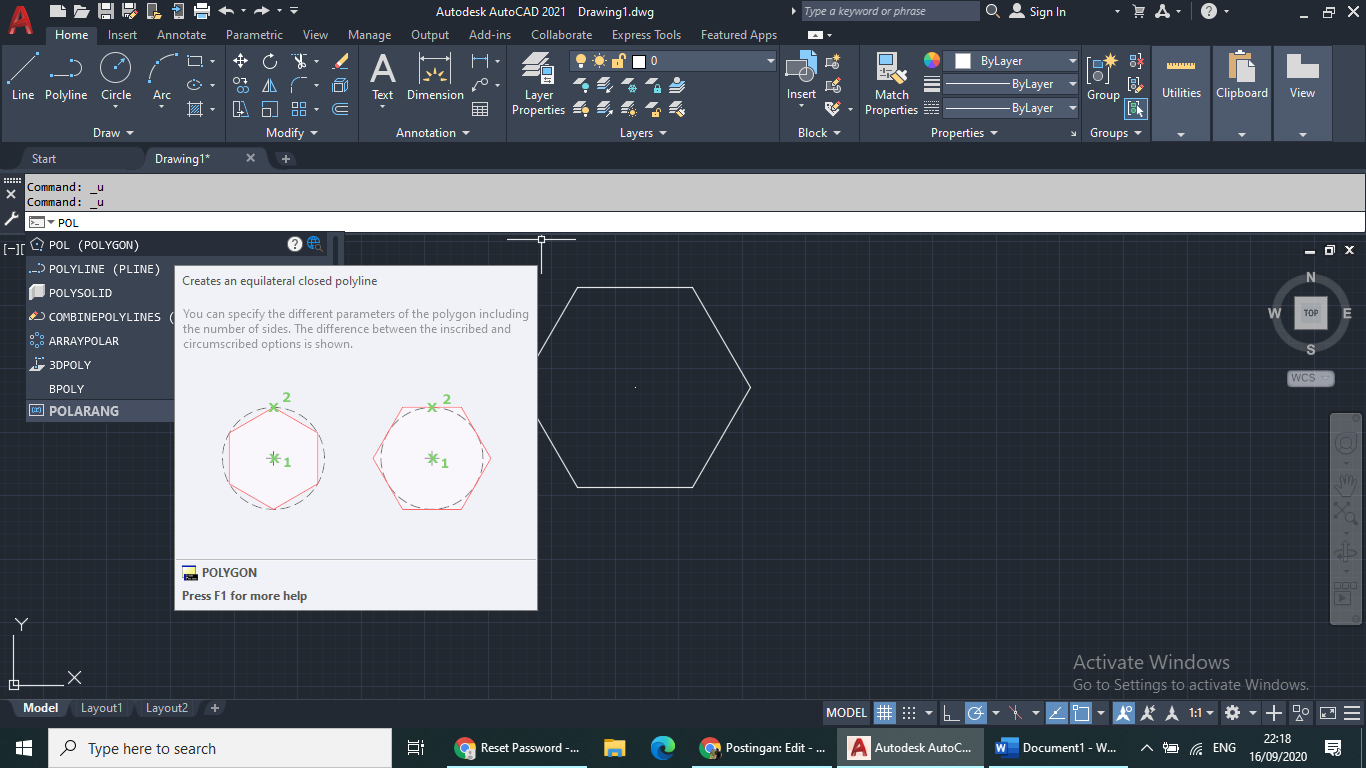The image size is (1366, 768).
Task: Expand the Draw panel
Action: 113,133
